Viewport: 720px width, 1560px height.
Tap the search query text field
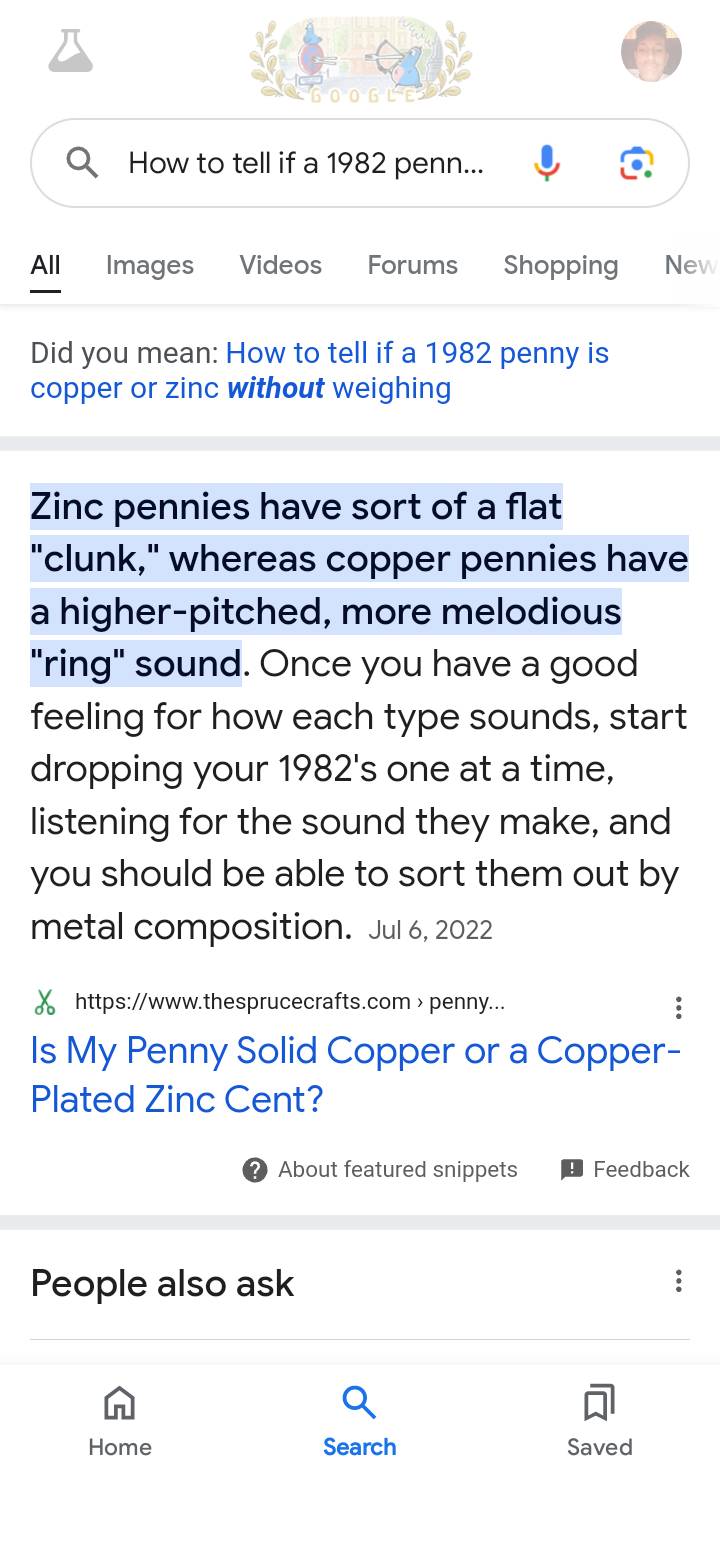tap(305, 163)
